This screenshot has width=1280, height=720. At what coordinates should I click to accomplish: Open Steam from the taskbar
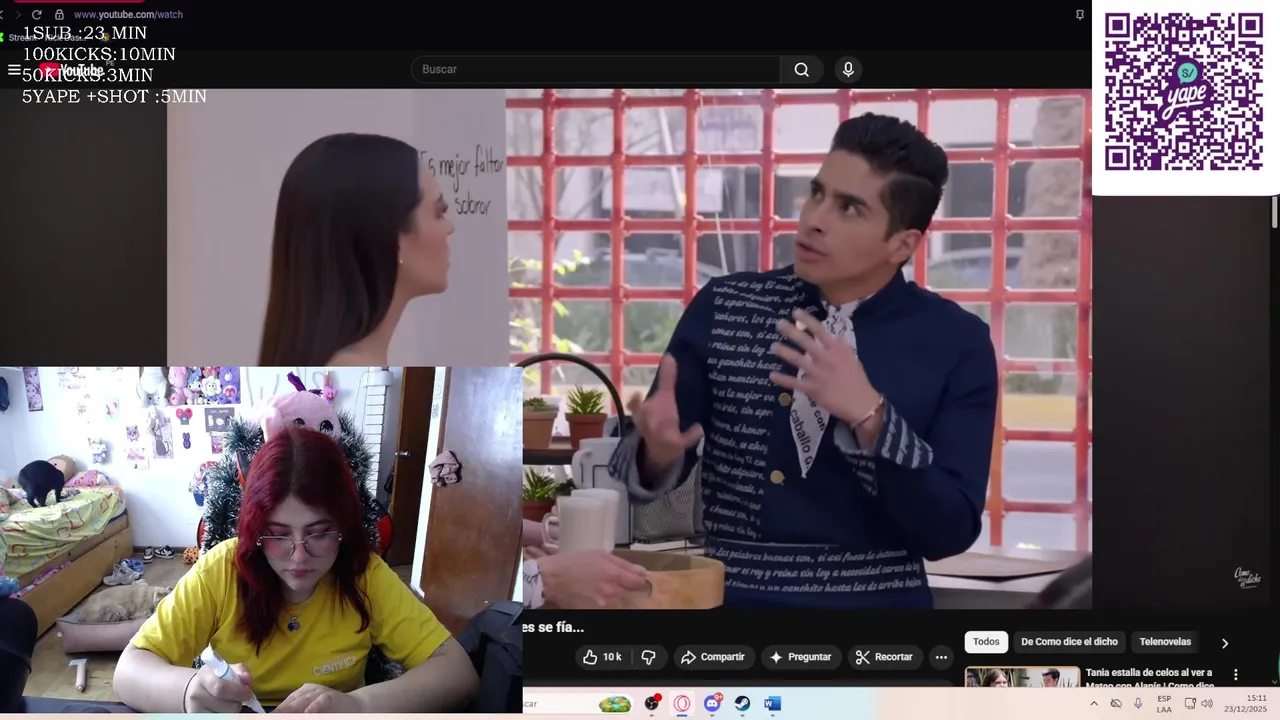[x=742, y=704]
